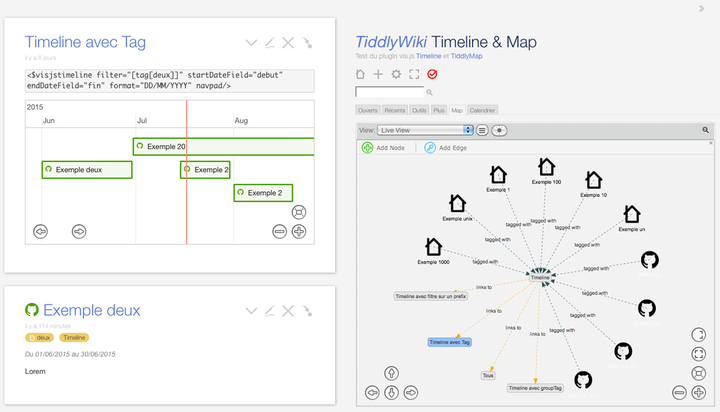
Task: Pan map up with up arrow button
Action: tap(391, 373)
